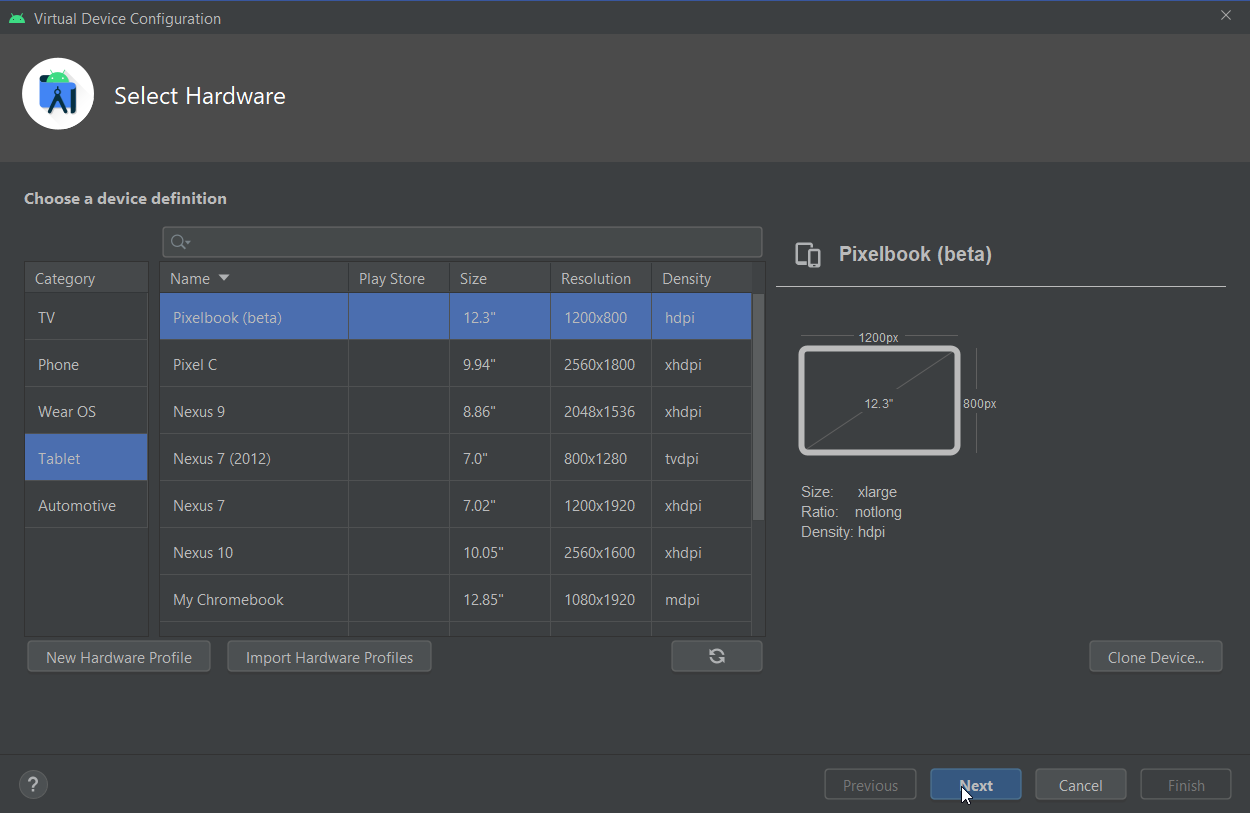Click the 2048x1536 resolution cell
Image resolution: width=1250 pixels, height=813 pixels.
pyautogui.click(x=600, y=411)
